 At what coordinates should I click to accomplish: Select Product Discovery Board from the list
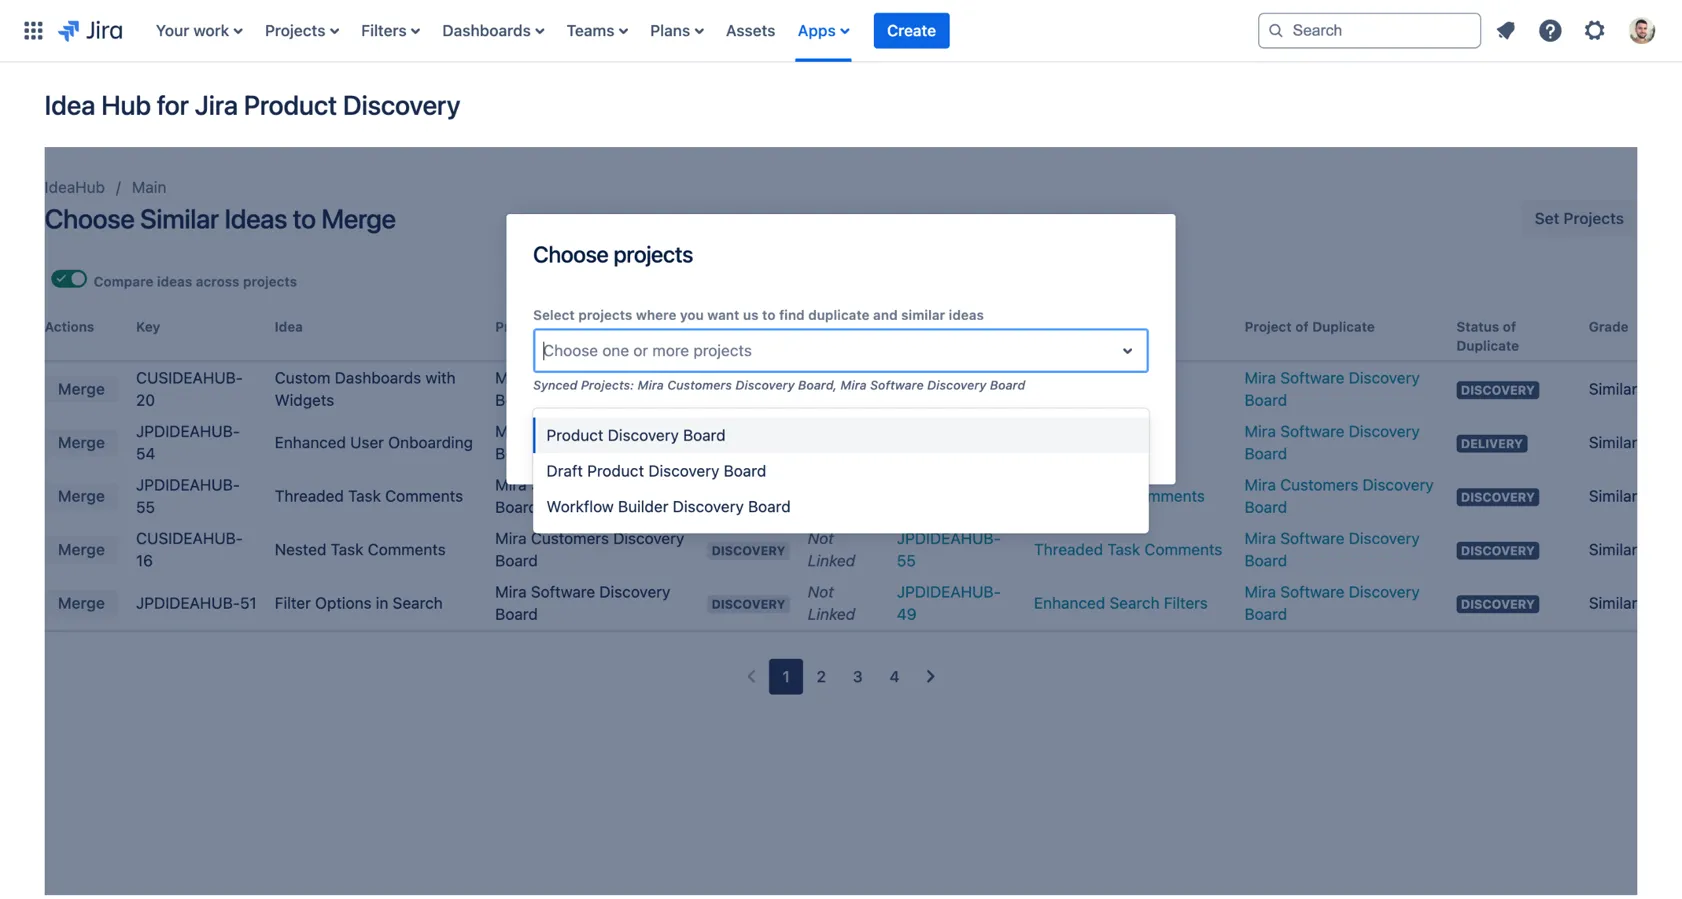[636, 435]
